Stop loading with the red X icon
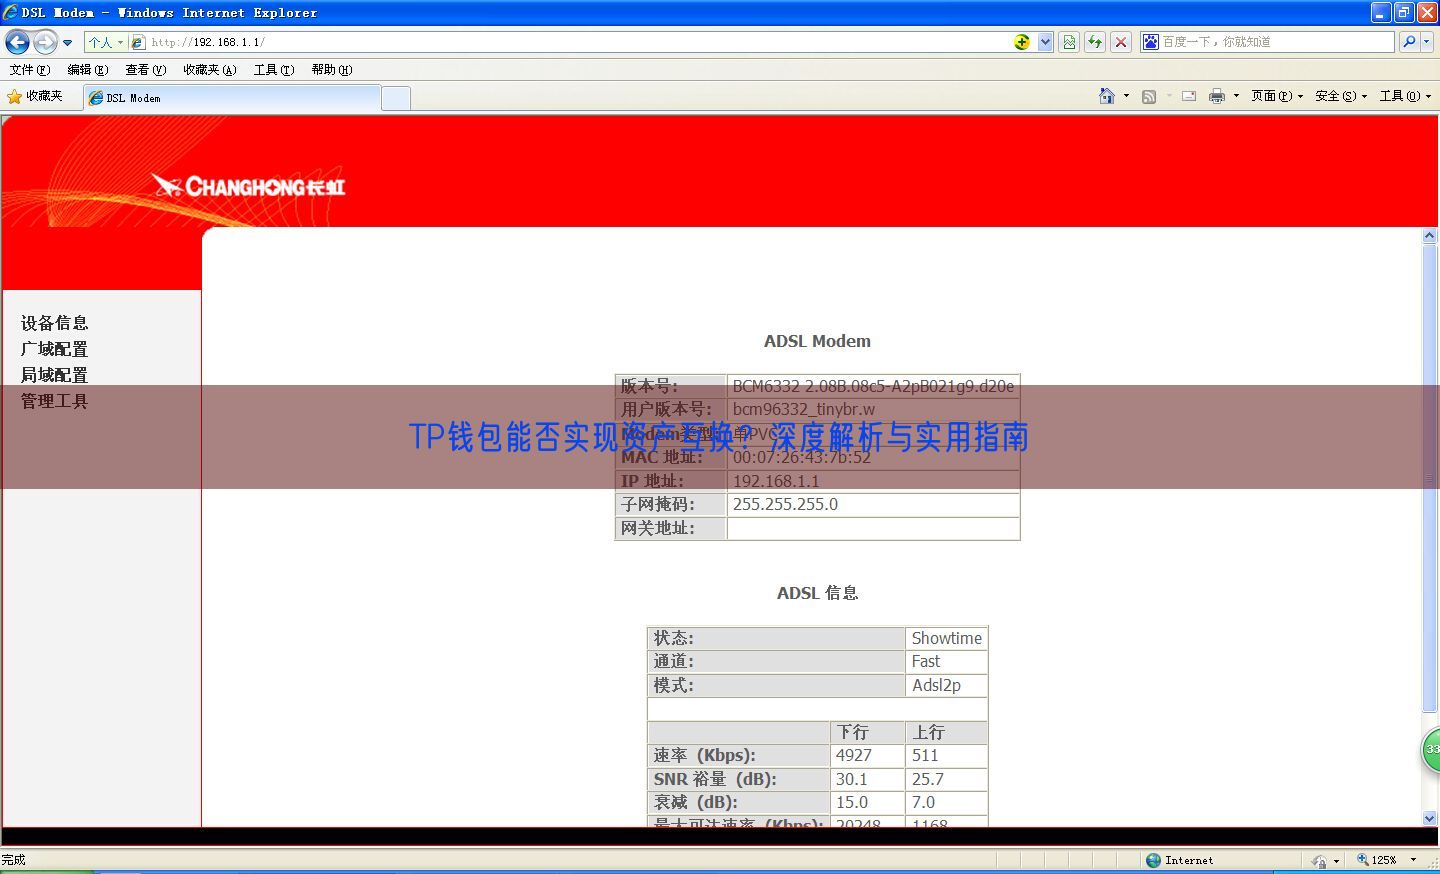1440x874 pixels. 1121,42
